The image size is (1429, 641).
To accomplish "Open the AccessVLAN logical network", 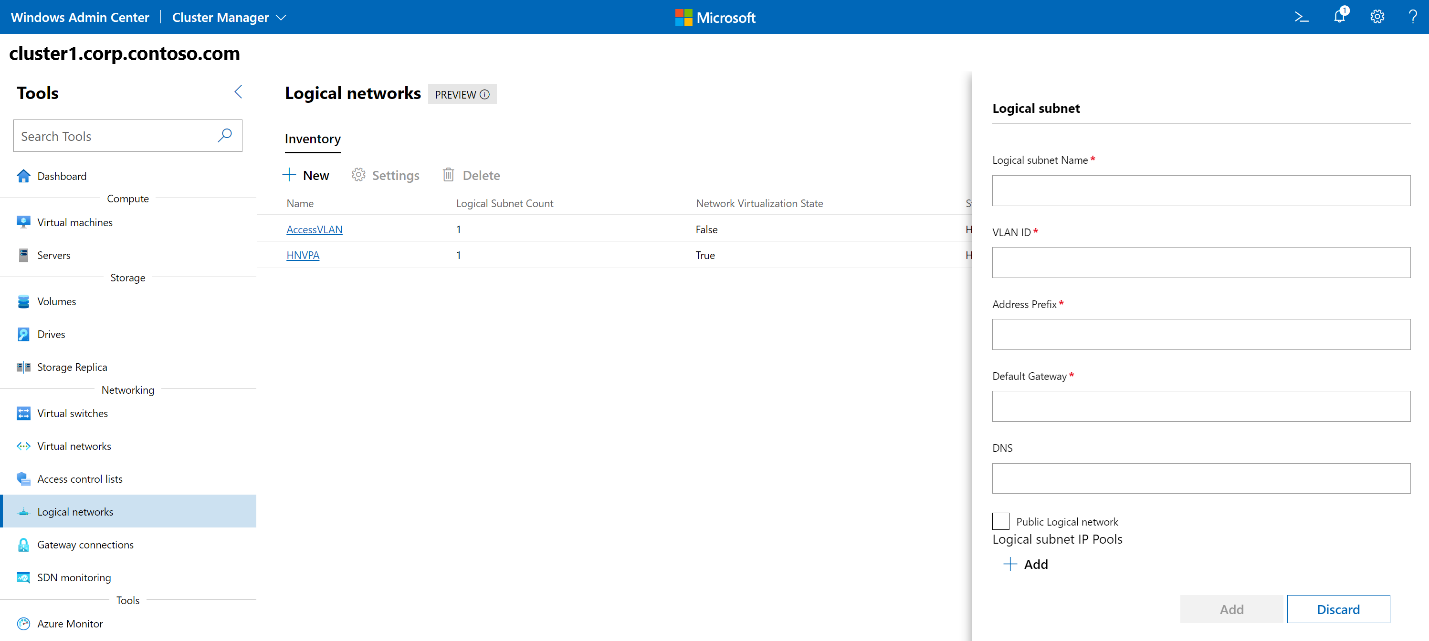I will (314, 229).
